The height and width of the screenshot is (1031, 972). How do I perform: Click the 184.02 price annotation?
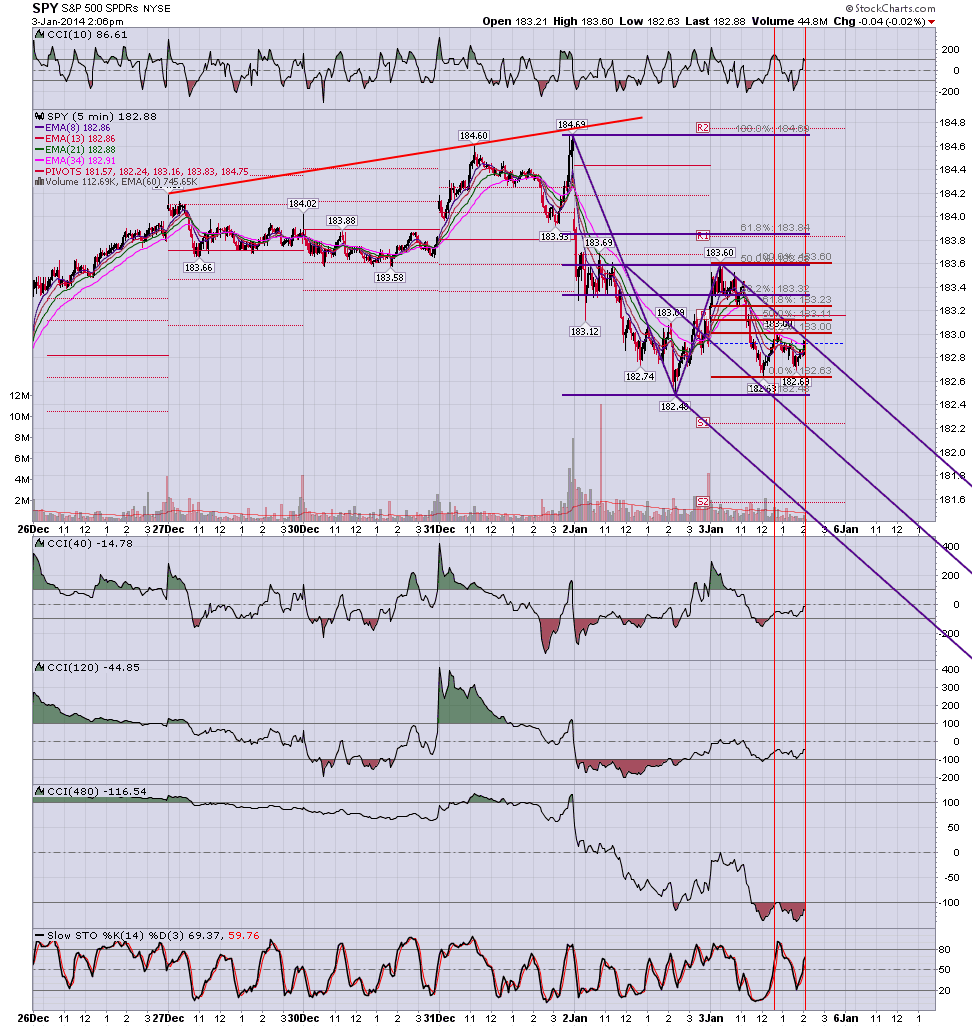303,204
